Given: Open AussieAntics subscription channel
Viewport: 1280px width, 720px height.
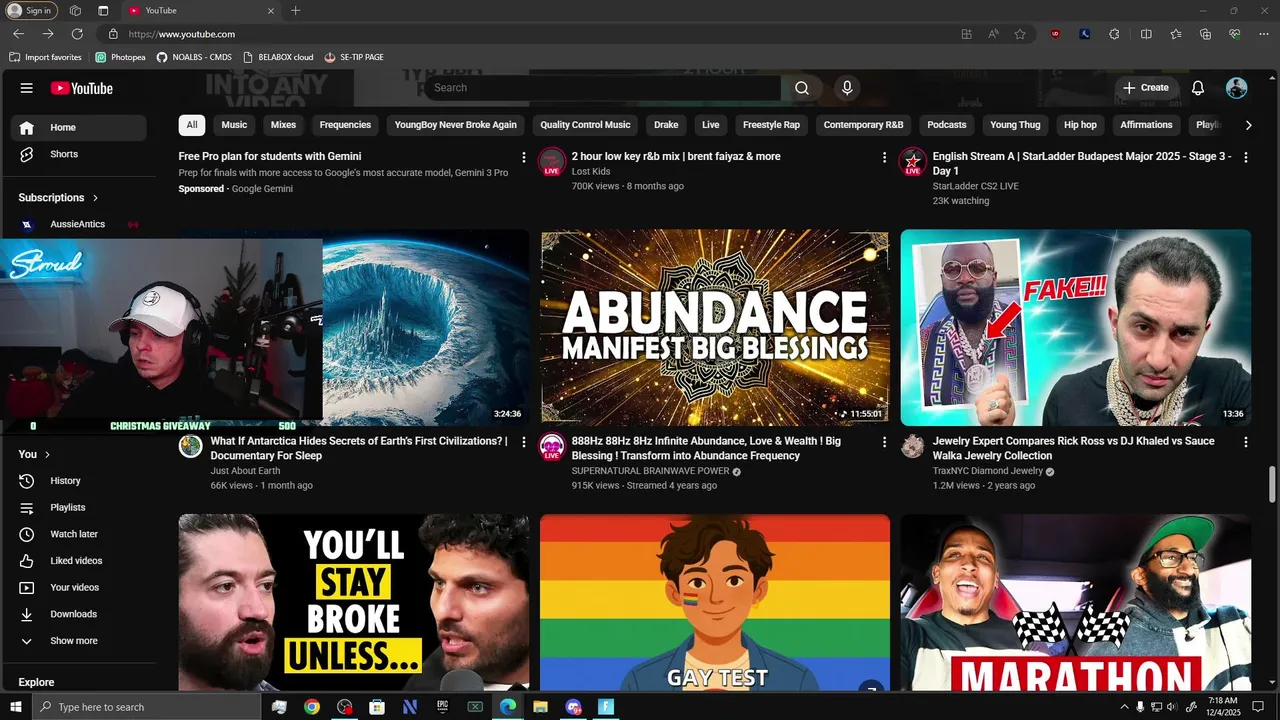Looking at the screenshot, I should [x=78, y=224].
